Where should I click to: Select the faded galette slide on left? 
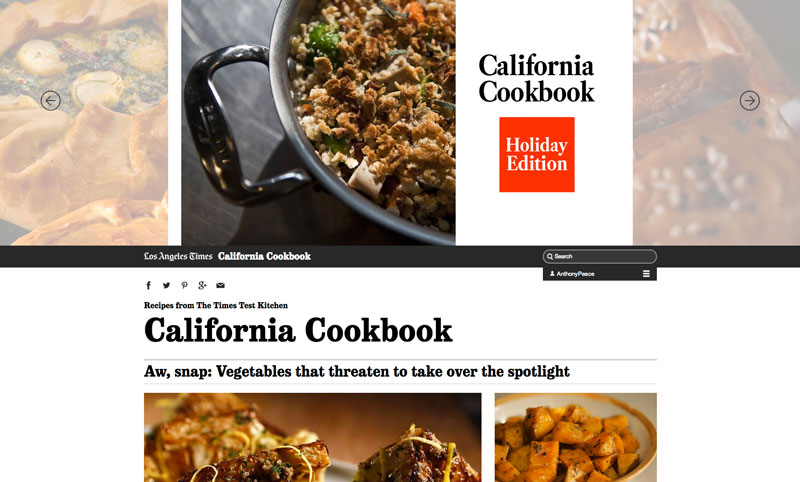[84, 122]
